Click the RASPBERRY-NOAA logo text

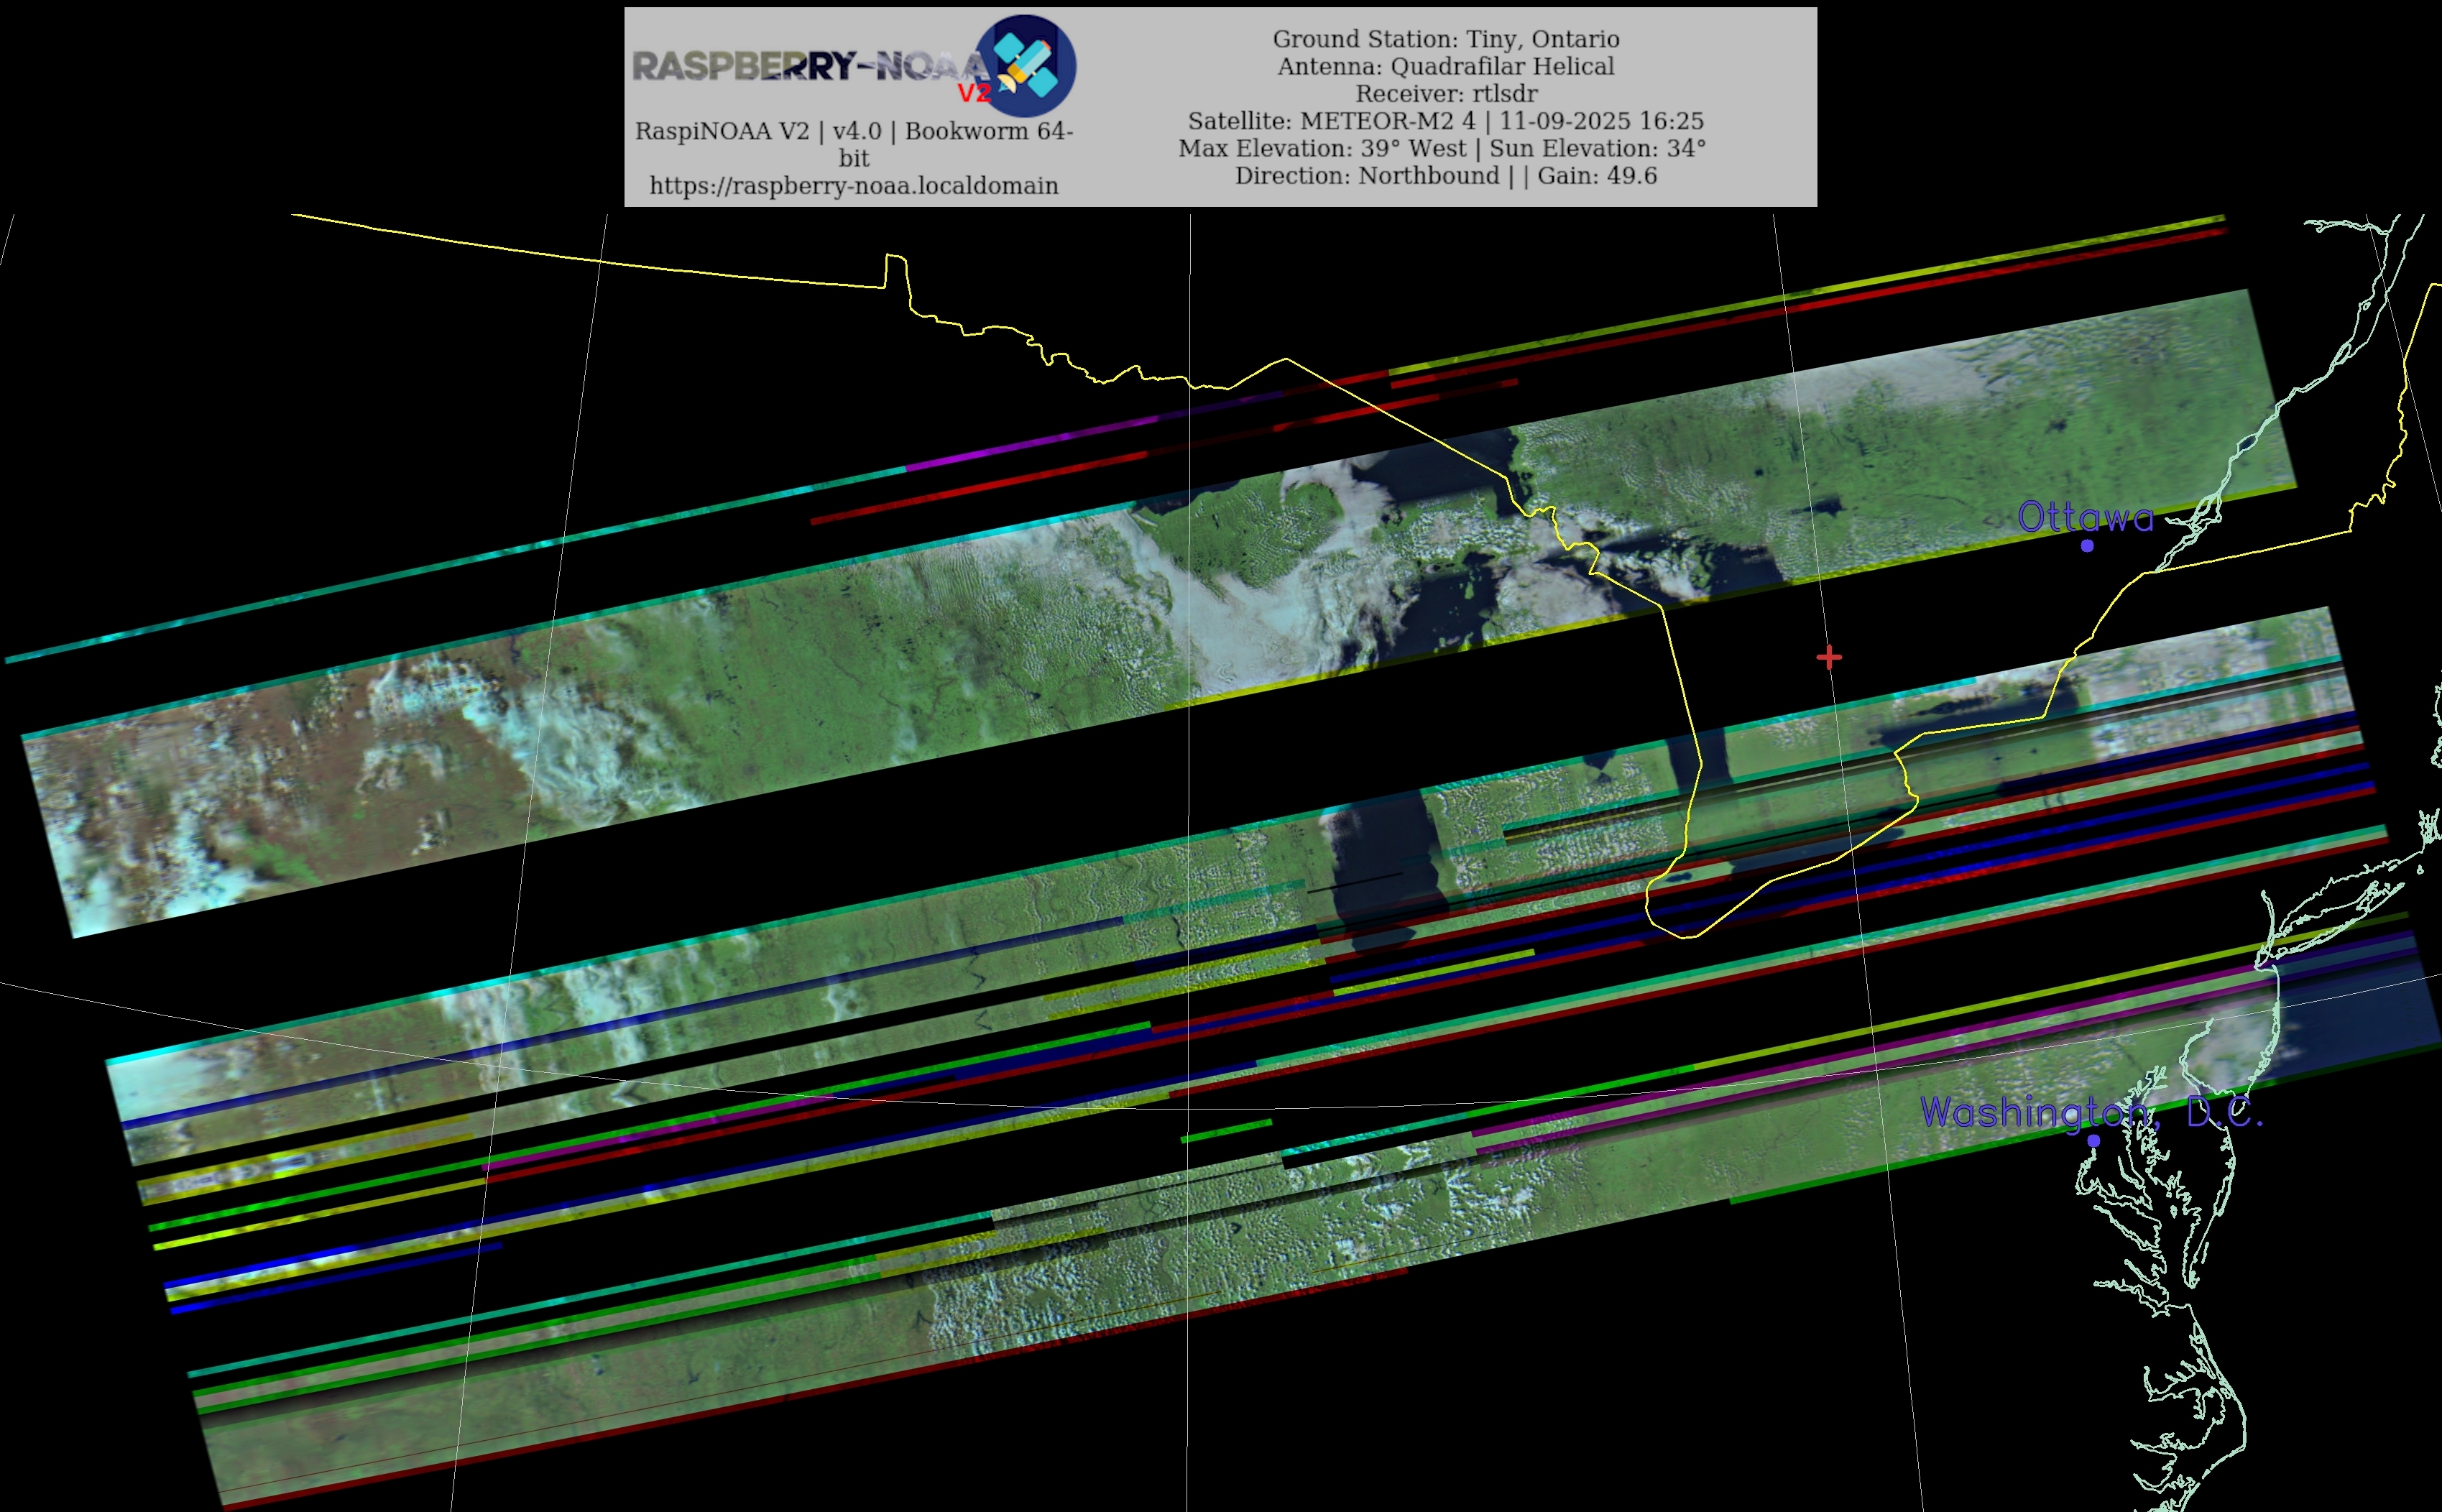(808, 67)
